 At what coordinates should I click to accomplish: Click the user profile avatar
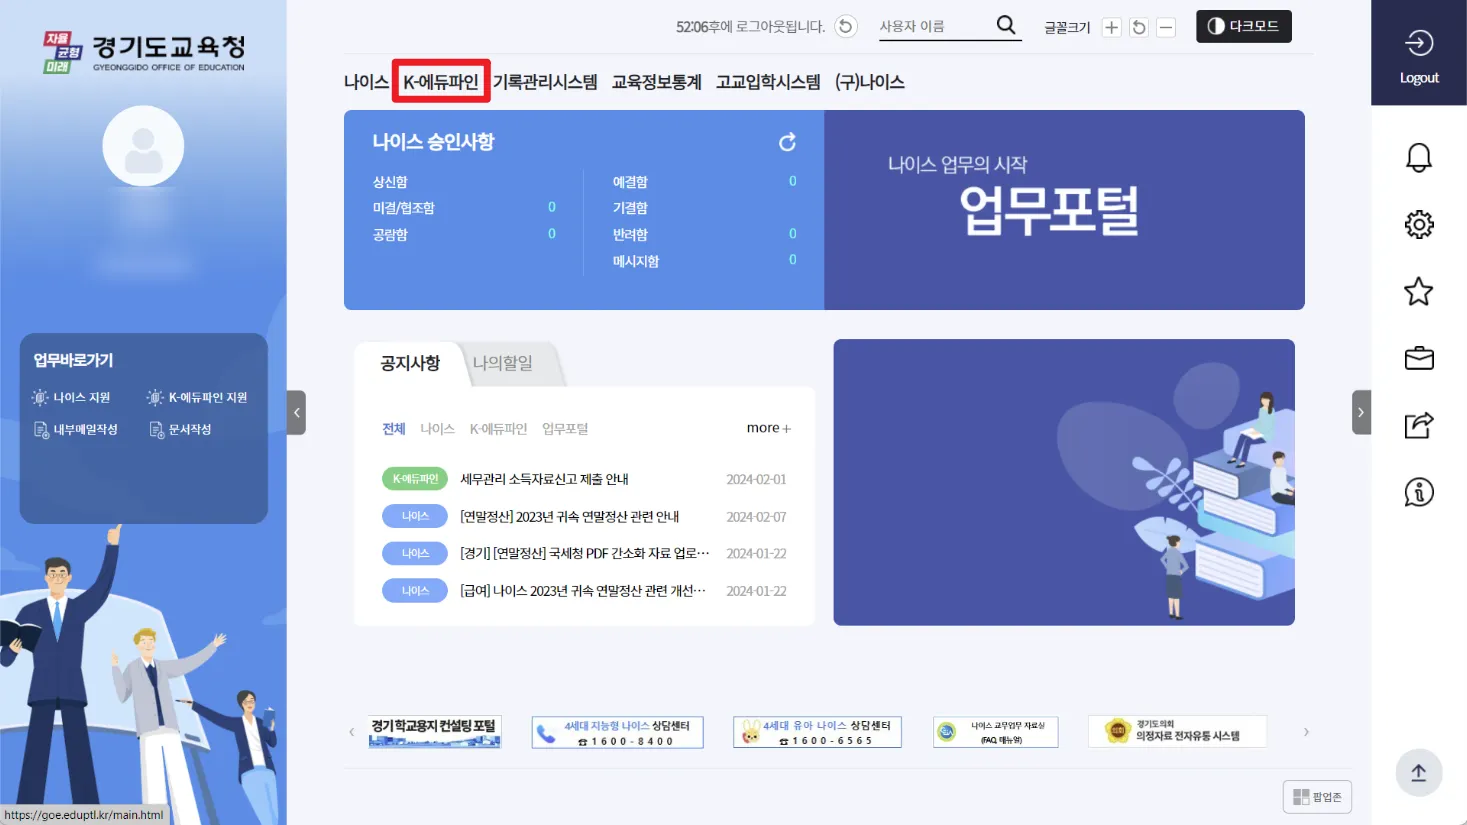click(x=143, y=146)
